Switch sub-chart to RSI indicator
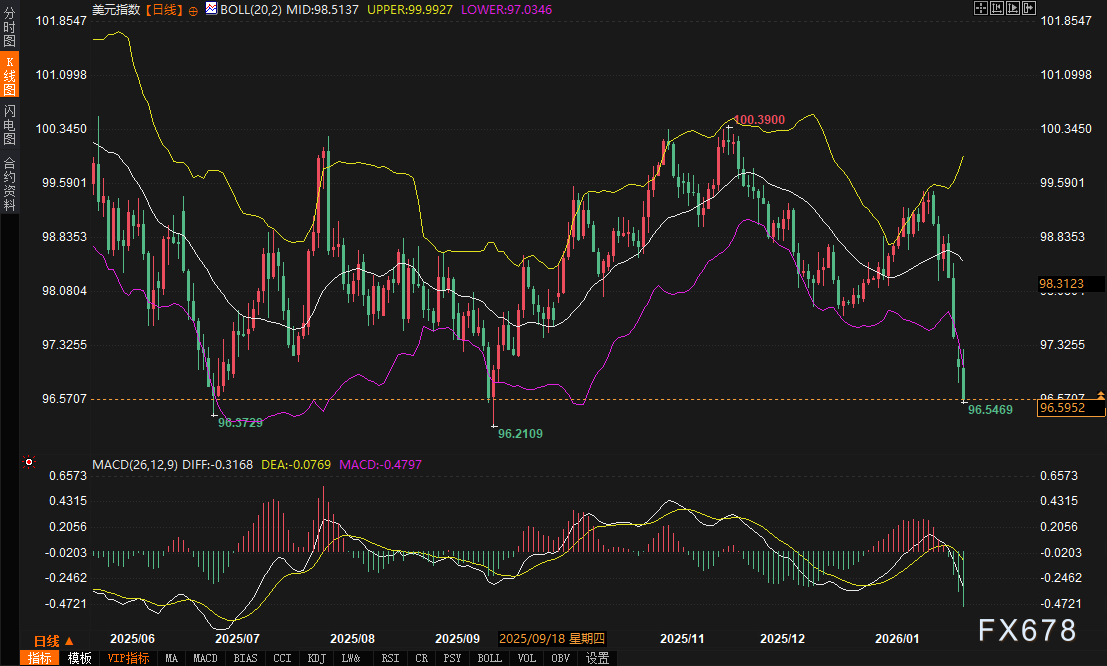1107x666 pixels. [x=390, y=658]
